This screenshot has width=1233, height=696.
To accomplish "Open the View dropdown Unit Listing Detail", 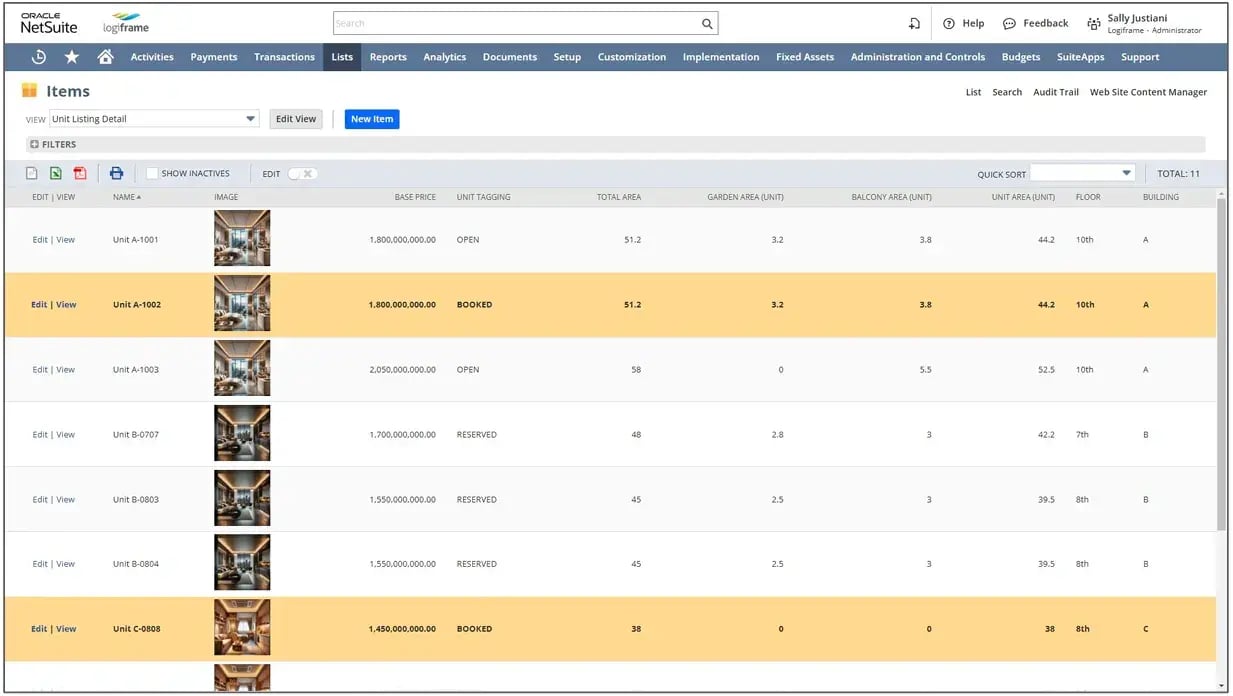I will [154, 119].
